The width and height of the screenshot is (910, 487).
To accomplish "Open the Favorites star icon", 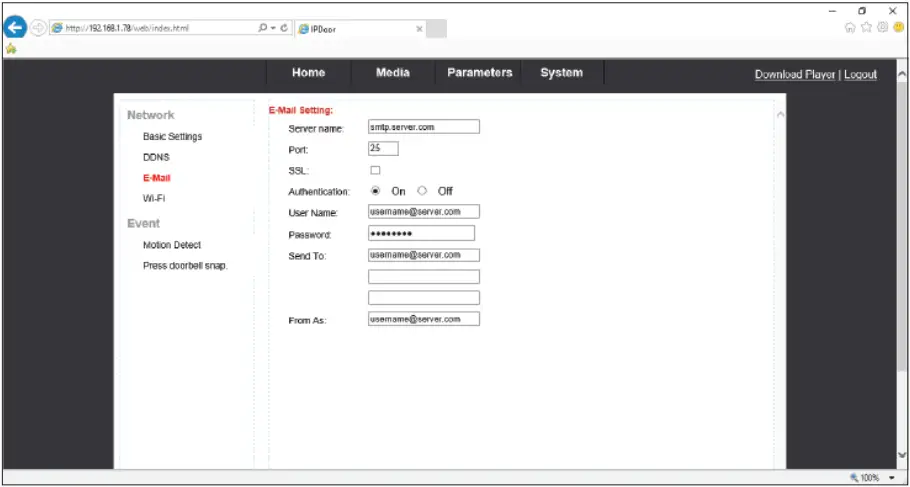I will click(x=866, y=27).
